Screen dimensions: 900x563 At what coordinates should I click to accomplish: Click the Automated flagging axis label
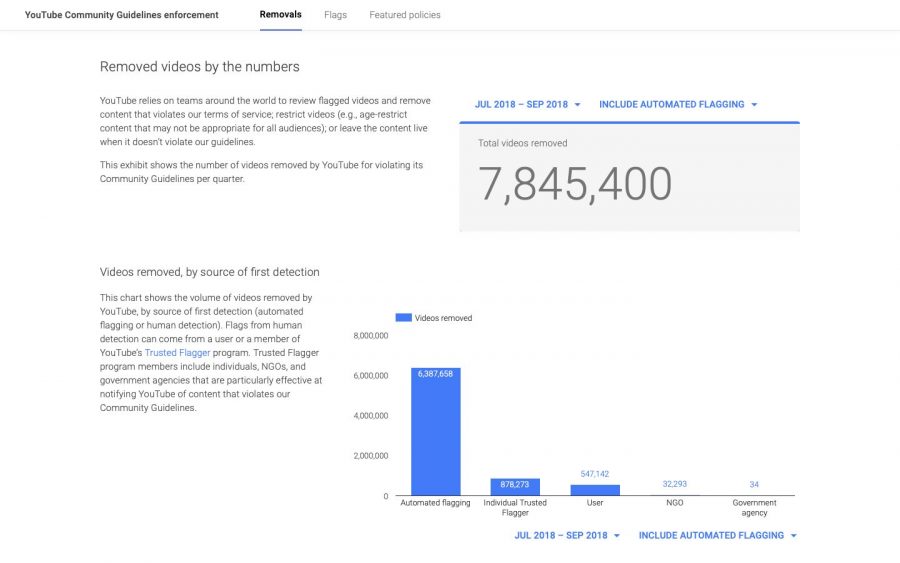[x=435, y=503]
